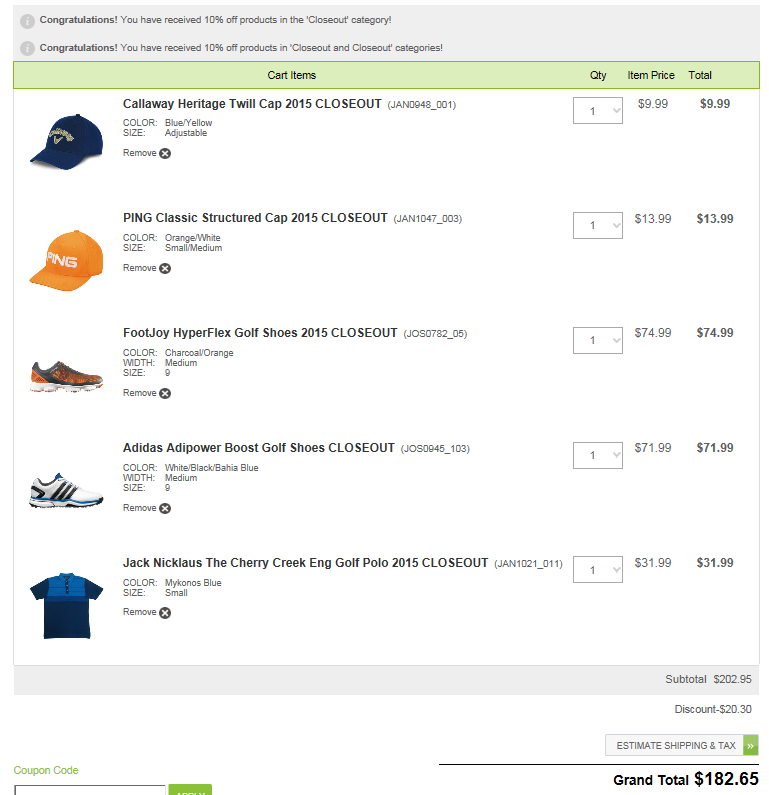The height and width of the screenshot is (795, 769).
Task: Open quantity dropdown for PING Classic Cap
Action: [597, 225]
